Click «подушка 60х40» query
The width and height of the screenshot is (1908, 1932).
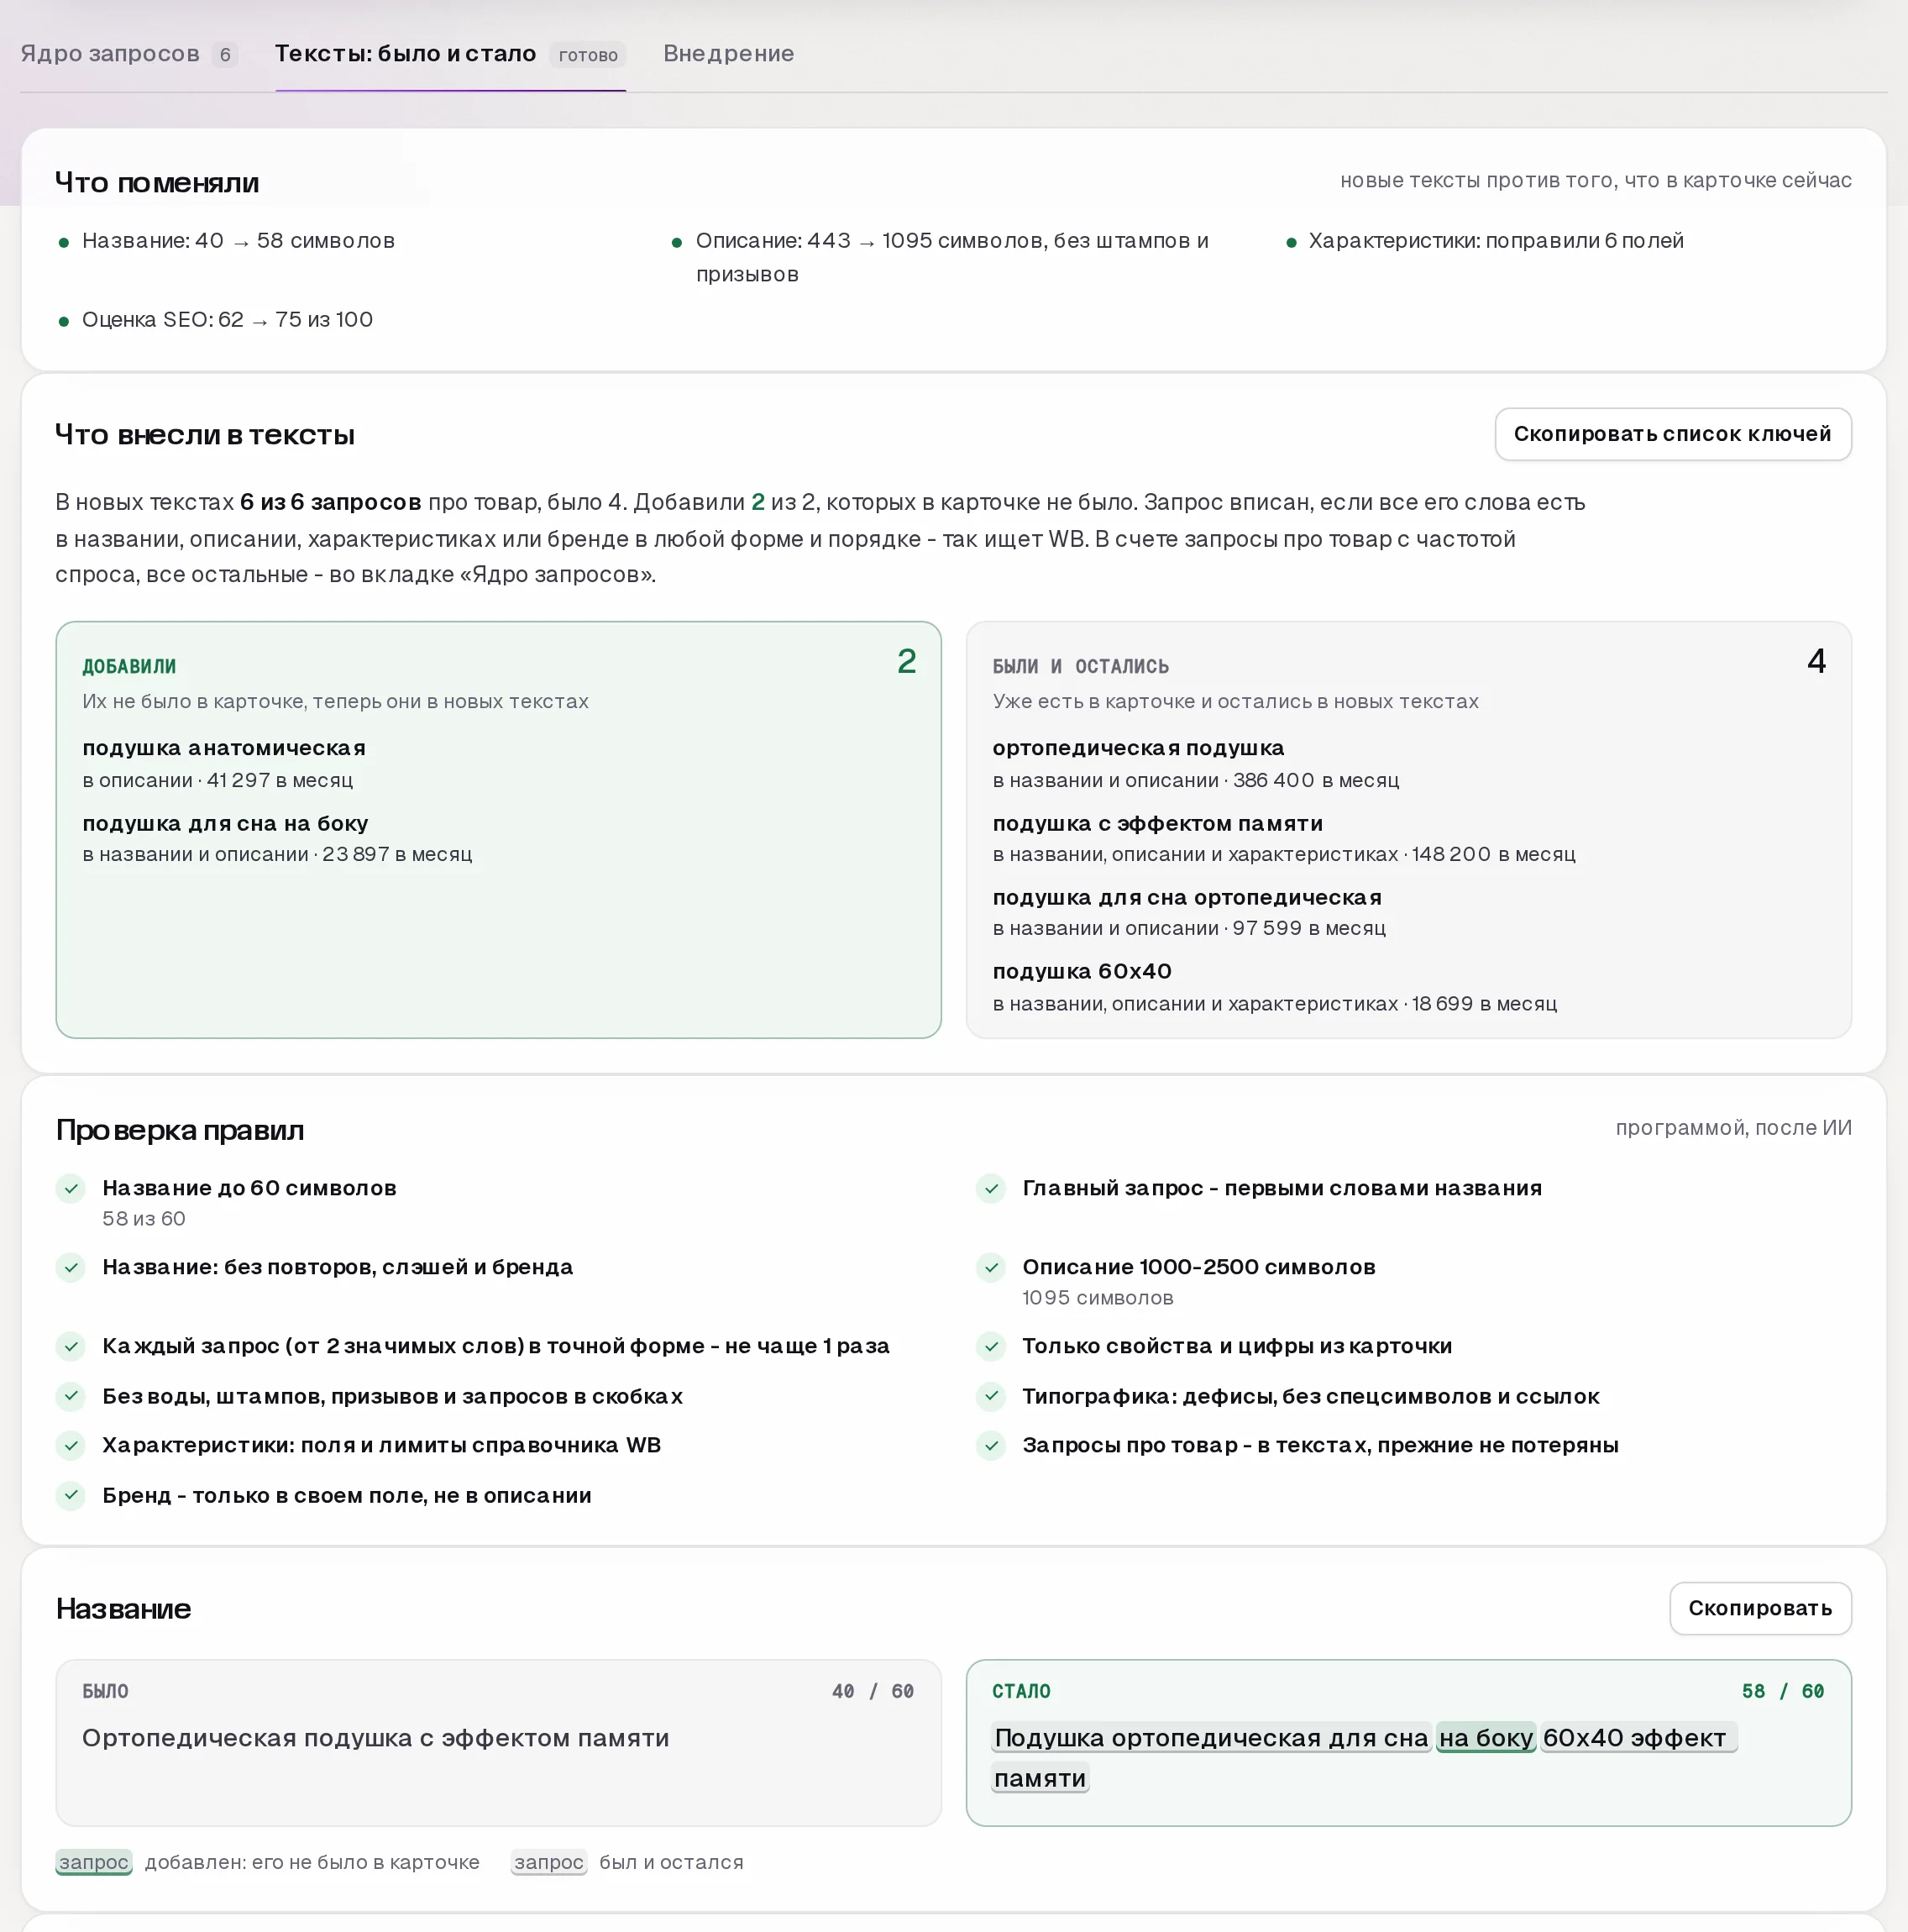tap(1082, 971)
